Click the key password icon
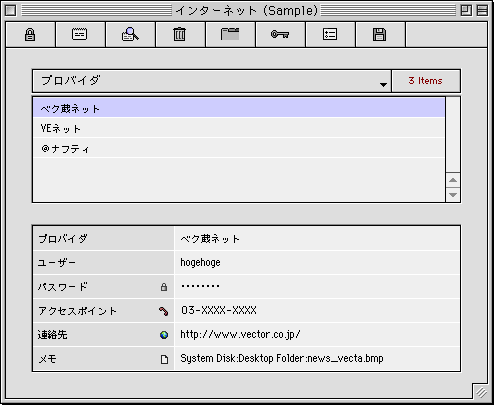The image size is (494, 405). click(x=280, y=34)
